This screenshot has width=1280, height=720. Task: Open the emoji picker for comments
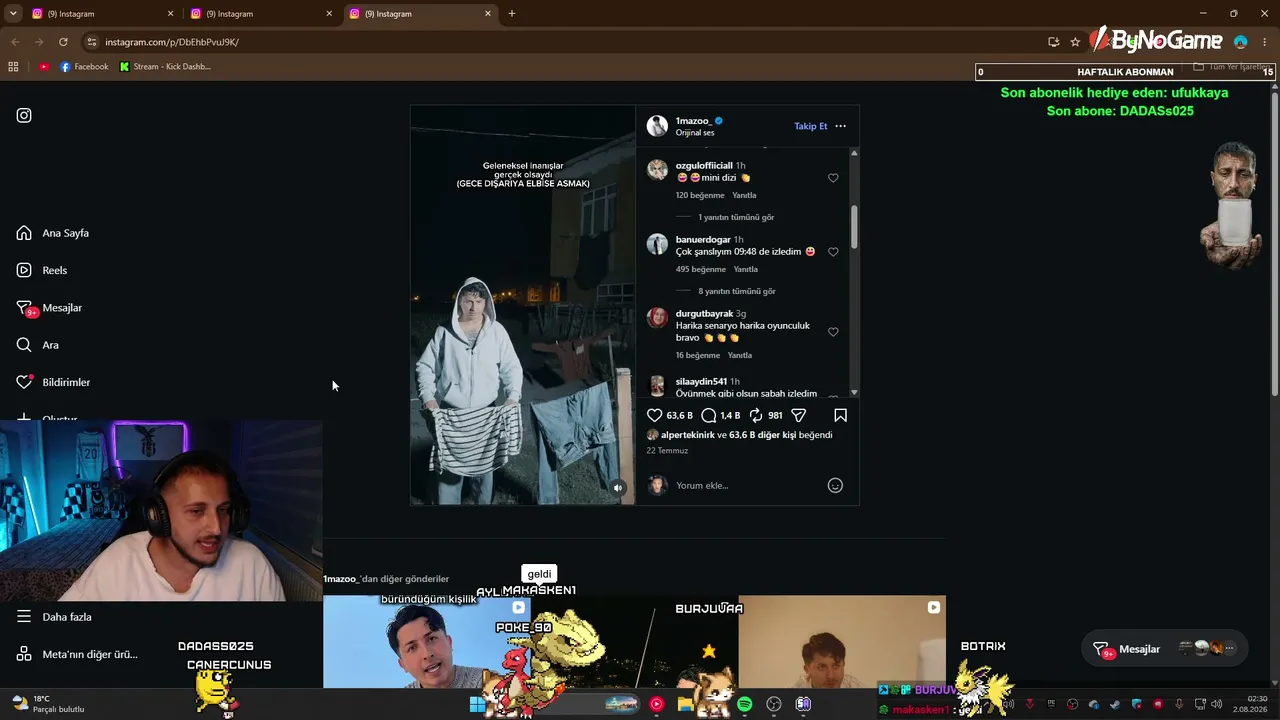[835, 486]
